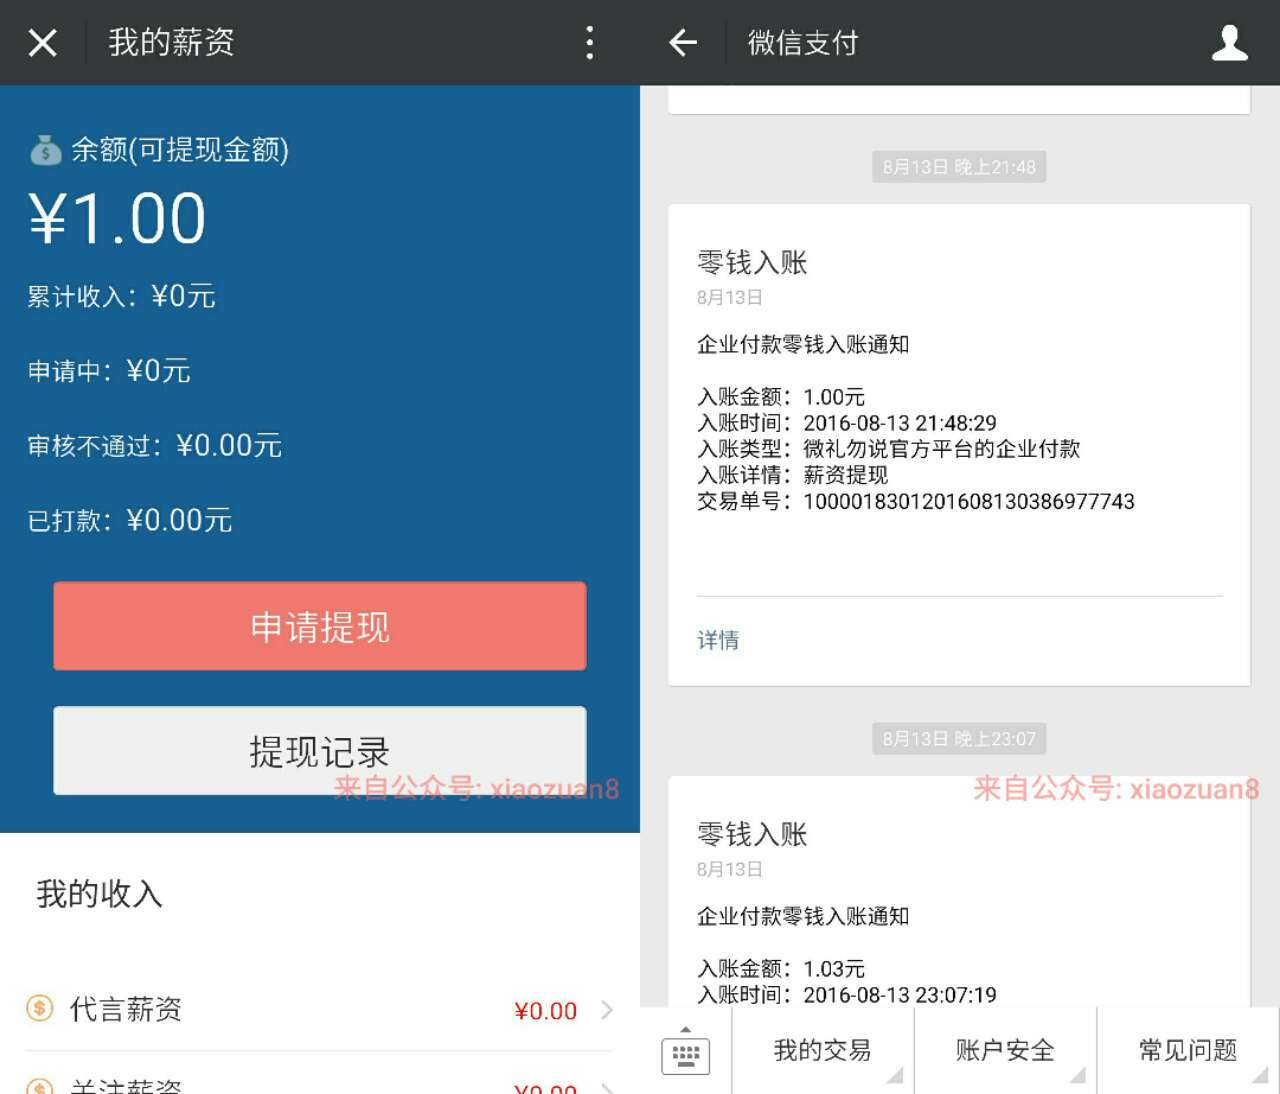
Task: Tap 审核不通过: ¥0.00元 line
Action: tap(155, 445)
